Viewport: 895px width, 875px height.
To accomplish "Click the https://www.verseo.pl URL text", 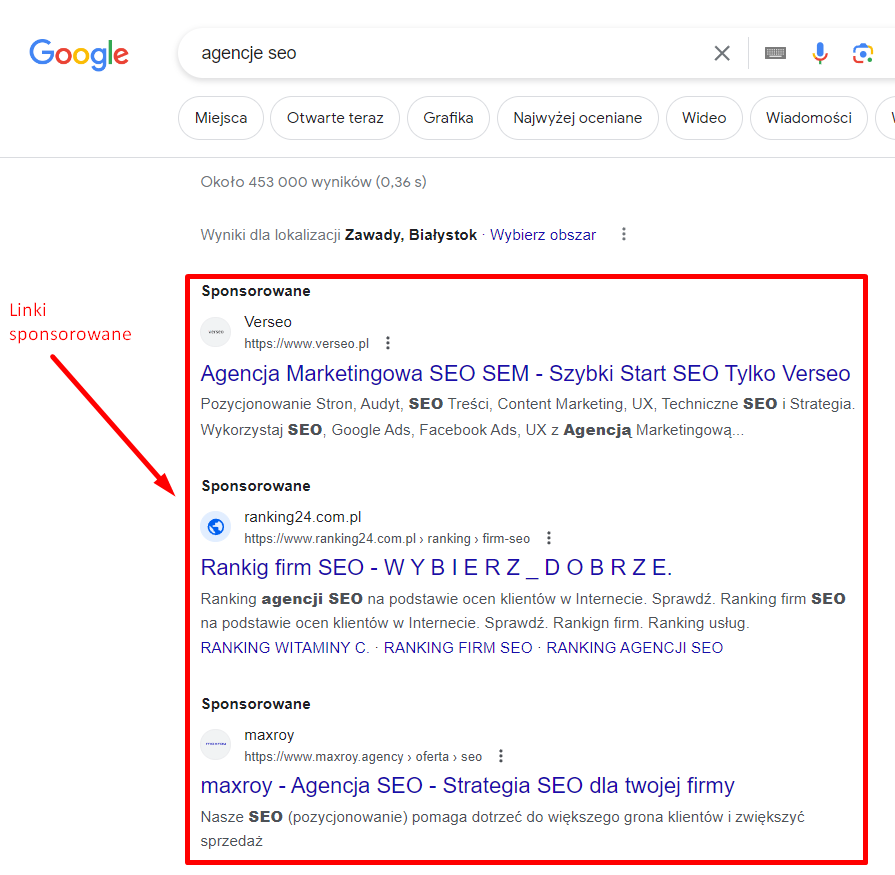I will click(x=307, y=344).
